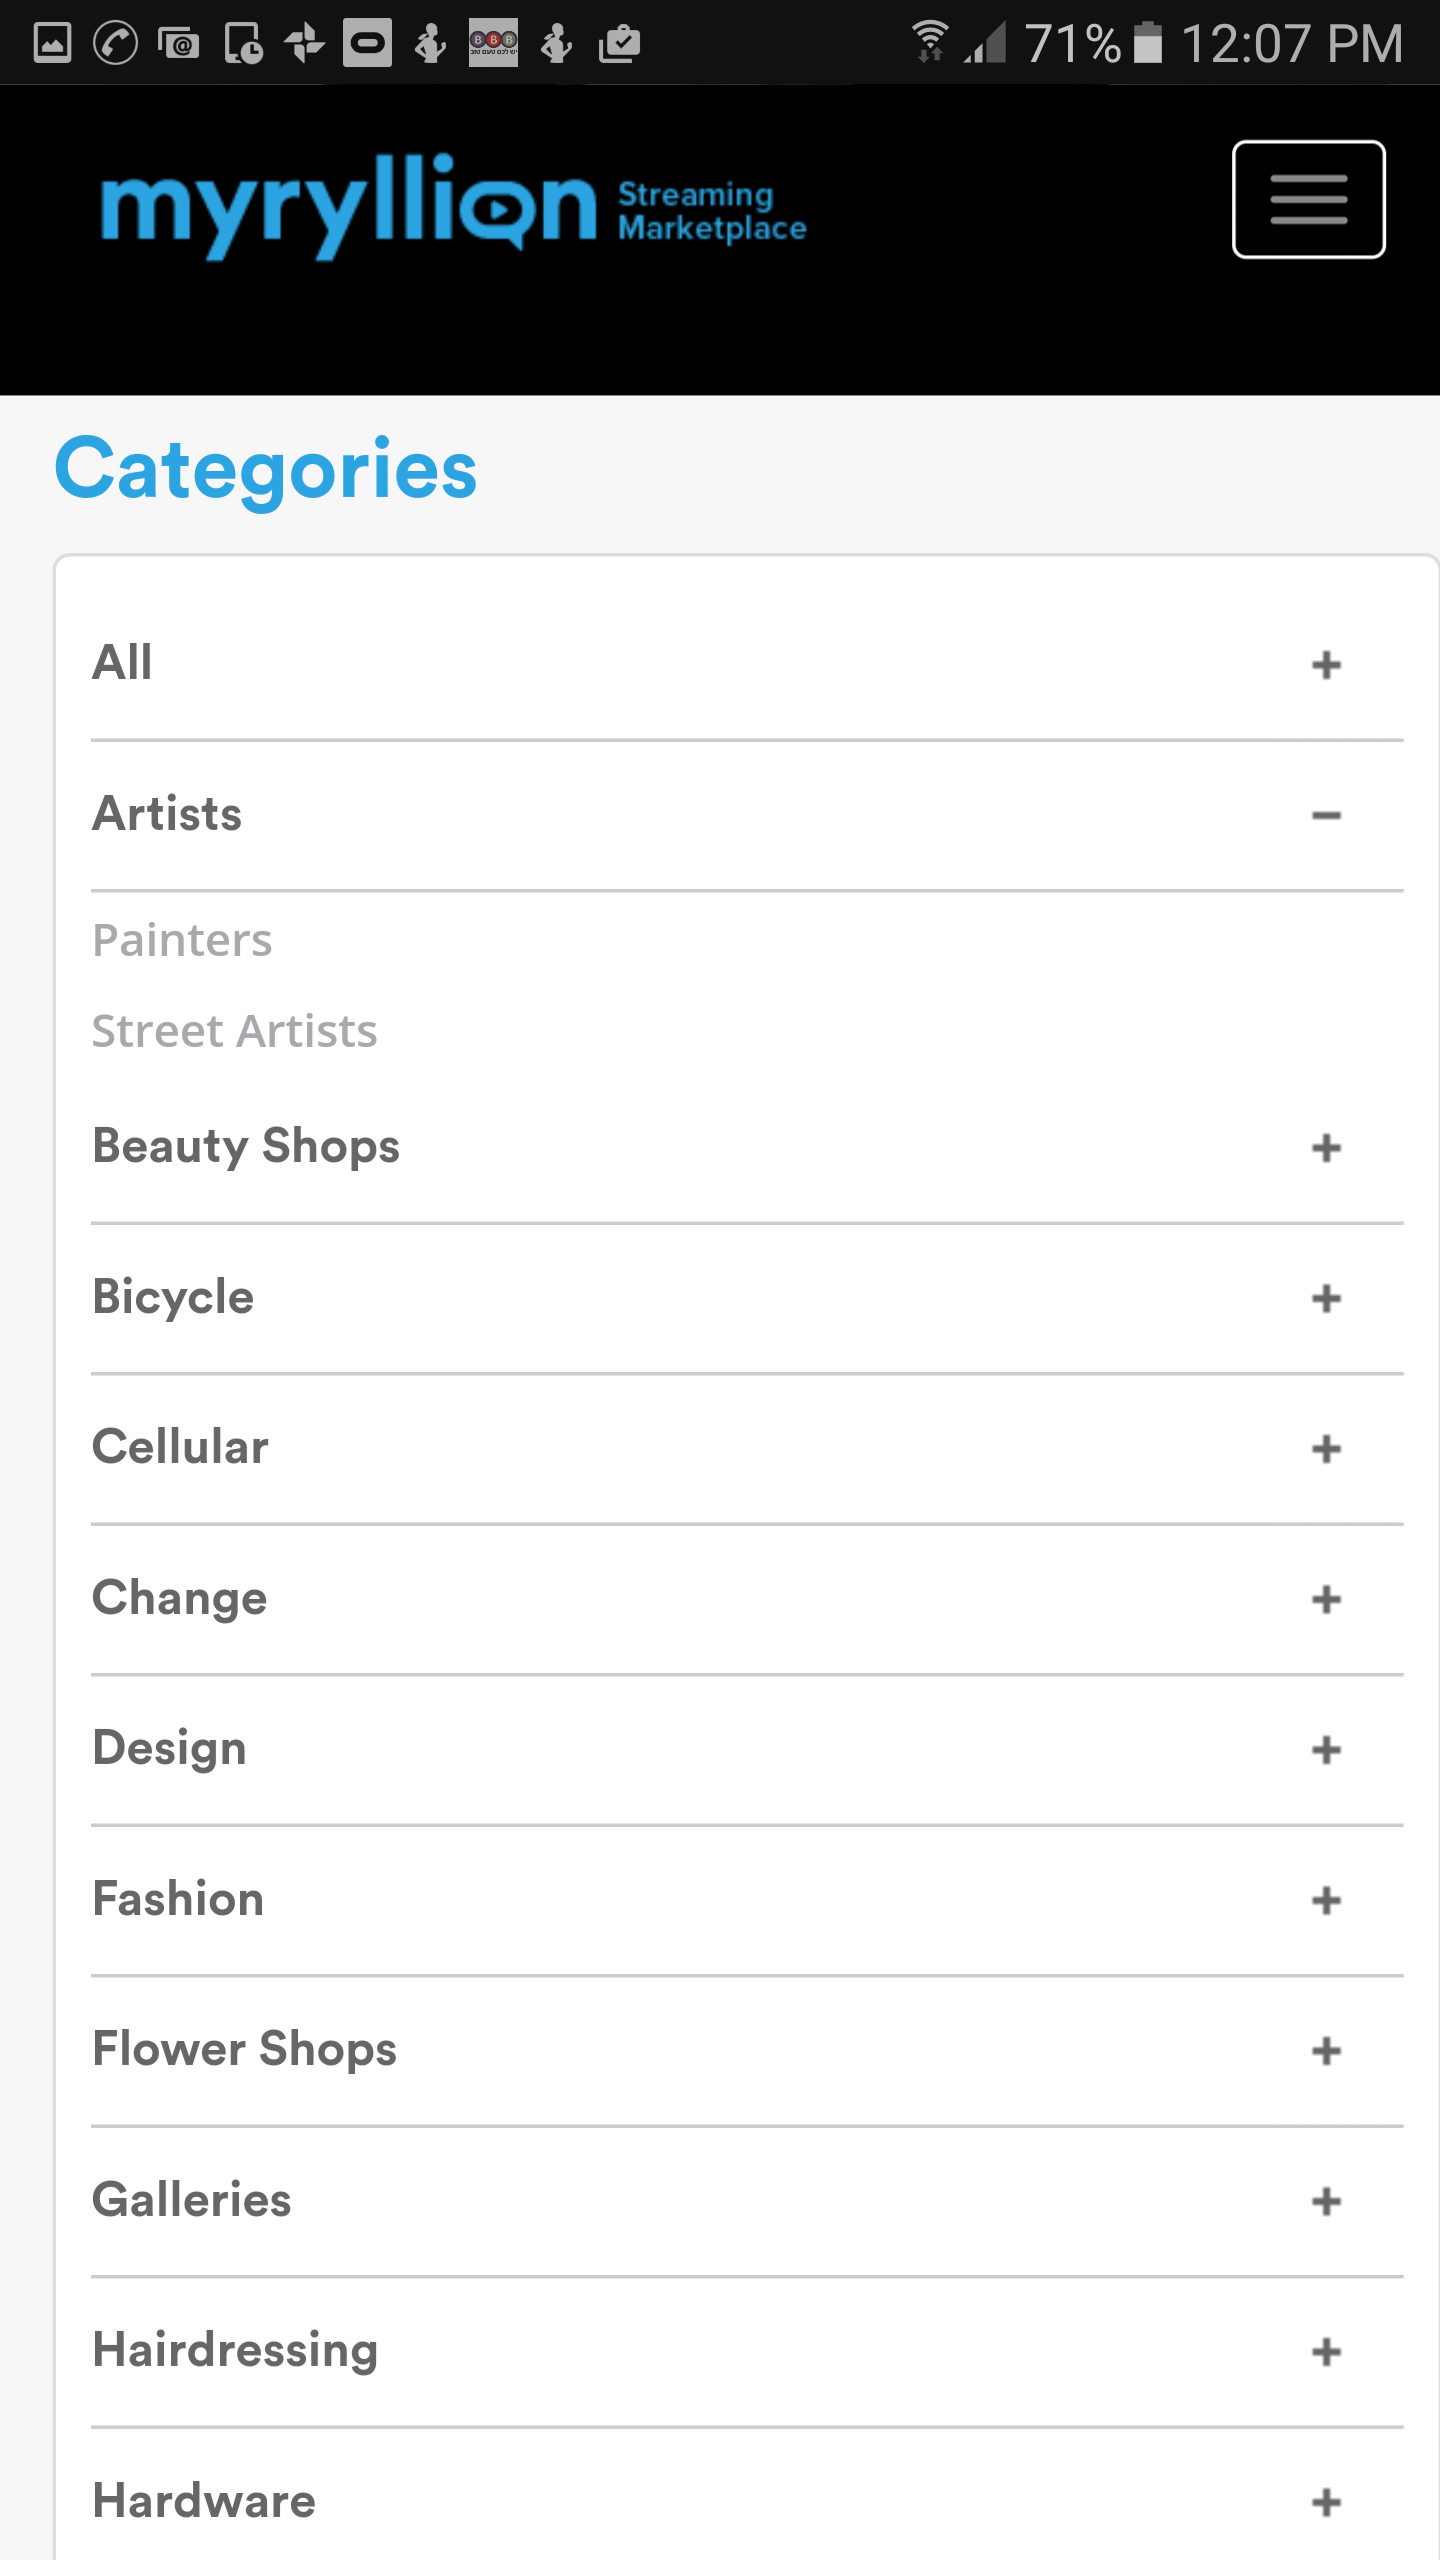This screenshot has width=1440, height=2560.
Task: Open the hamburger navigation menu
Action: pyautogui.click(x=1308, y=199)
